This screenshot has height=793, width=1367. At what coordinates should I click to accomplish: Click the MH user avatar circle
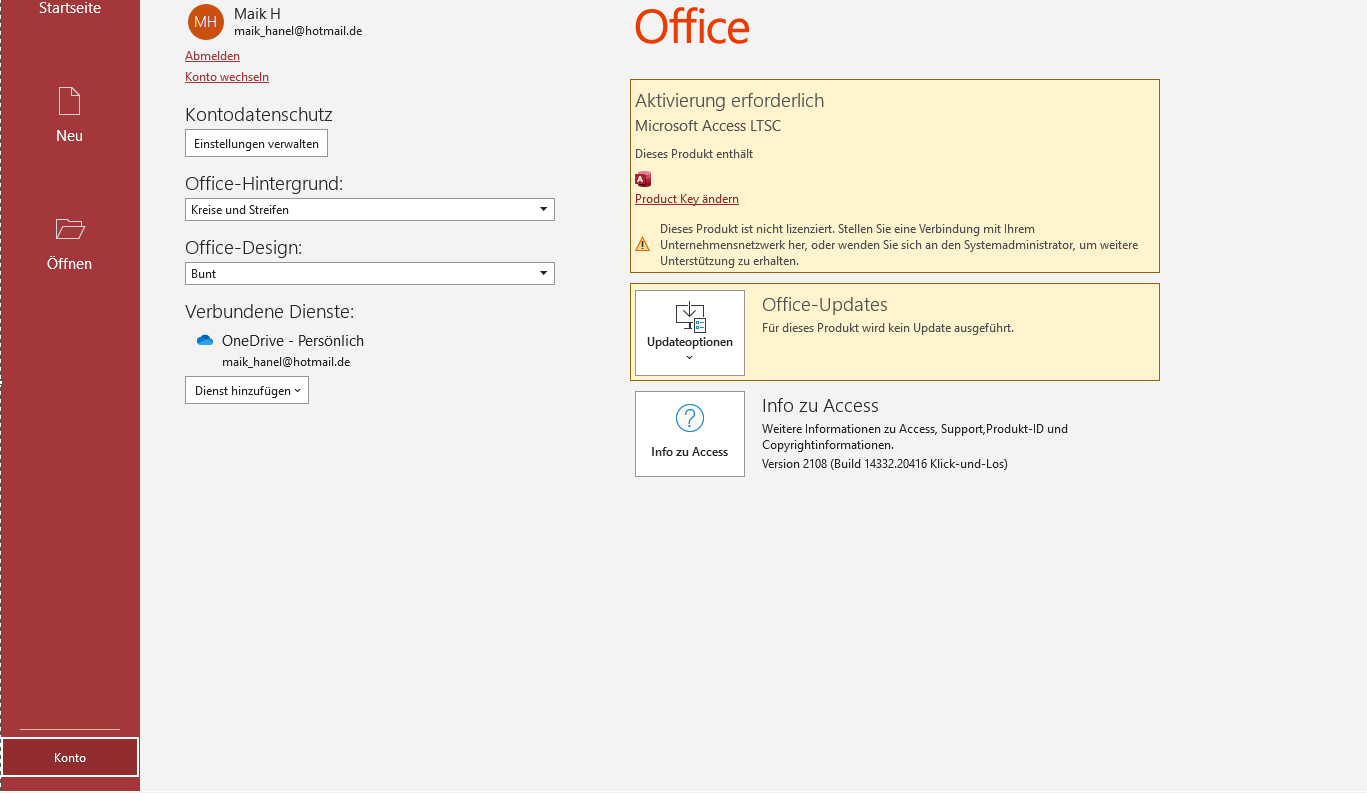(205, 22)
